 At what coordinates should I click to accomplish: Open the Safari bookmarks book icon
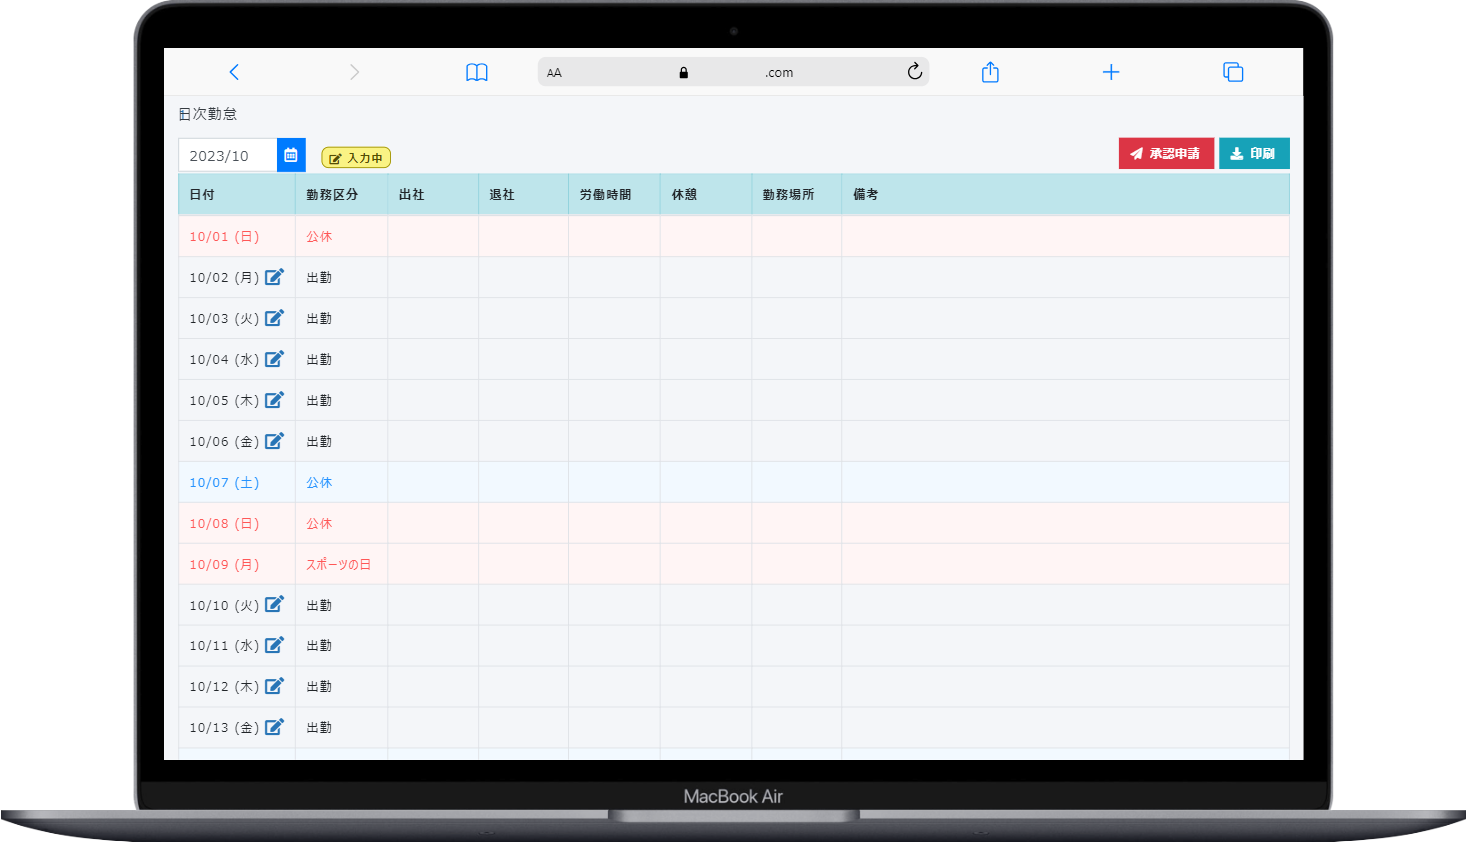(477, 72)
